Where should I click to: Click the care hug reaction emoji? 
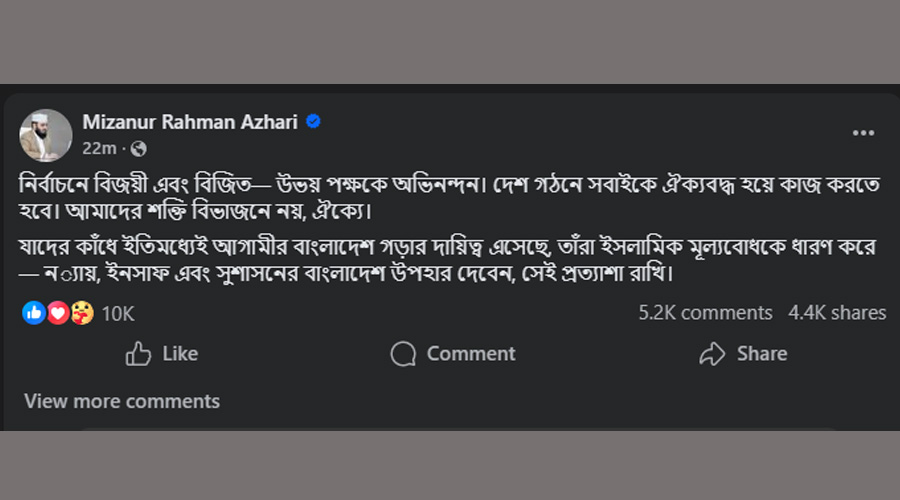tap(81, 313)
